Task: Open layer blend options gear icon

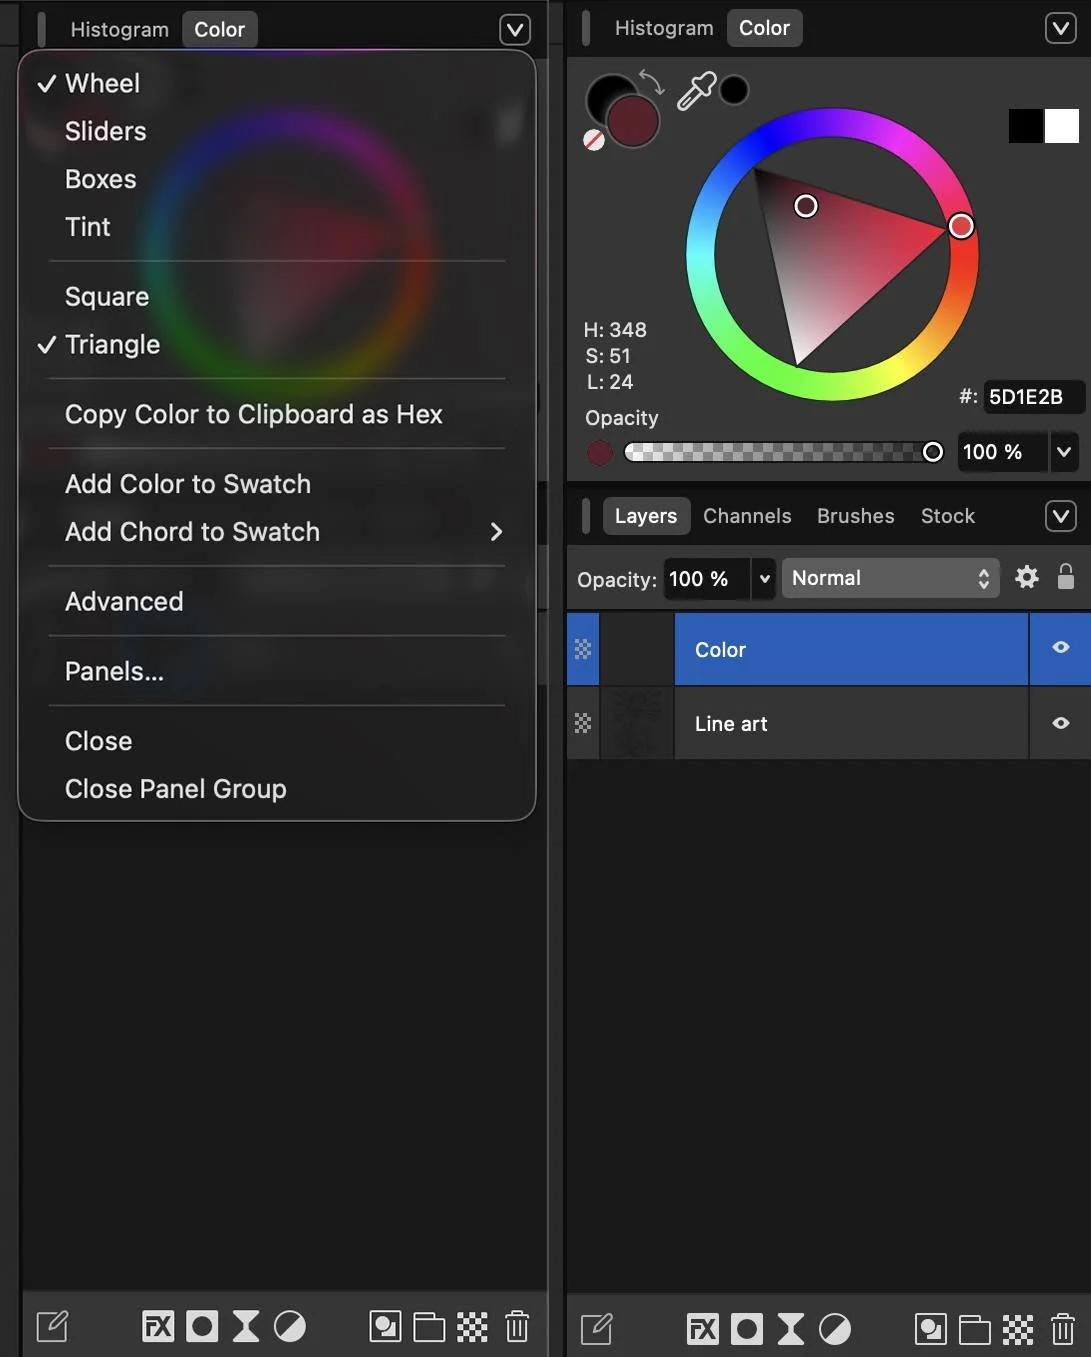Action: 1027,577
